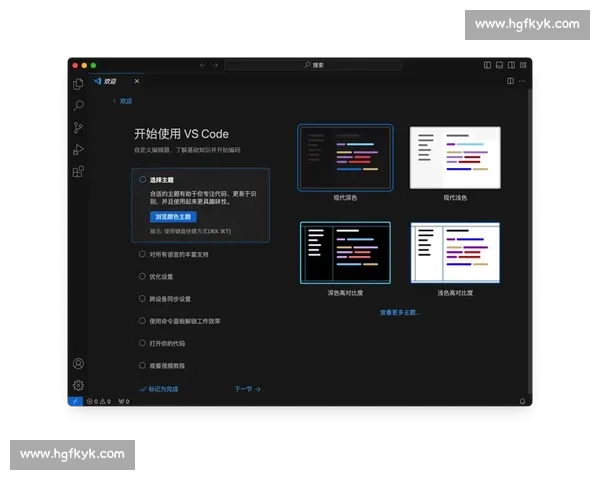Open the editor more actions ellipsis
Image resolution: width=600 pixels, height=480 pixels.
[x=522, y=81]
